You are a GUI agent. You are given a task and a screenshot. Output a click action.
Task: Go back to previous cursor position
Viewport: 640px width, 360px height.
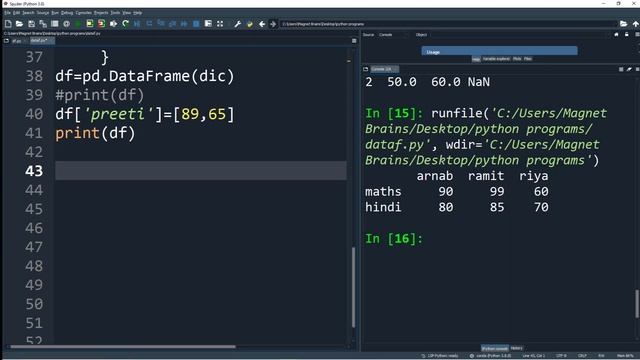[x=262, y=24]
